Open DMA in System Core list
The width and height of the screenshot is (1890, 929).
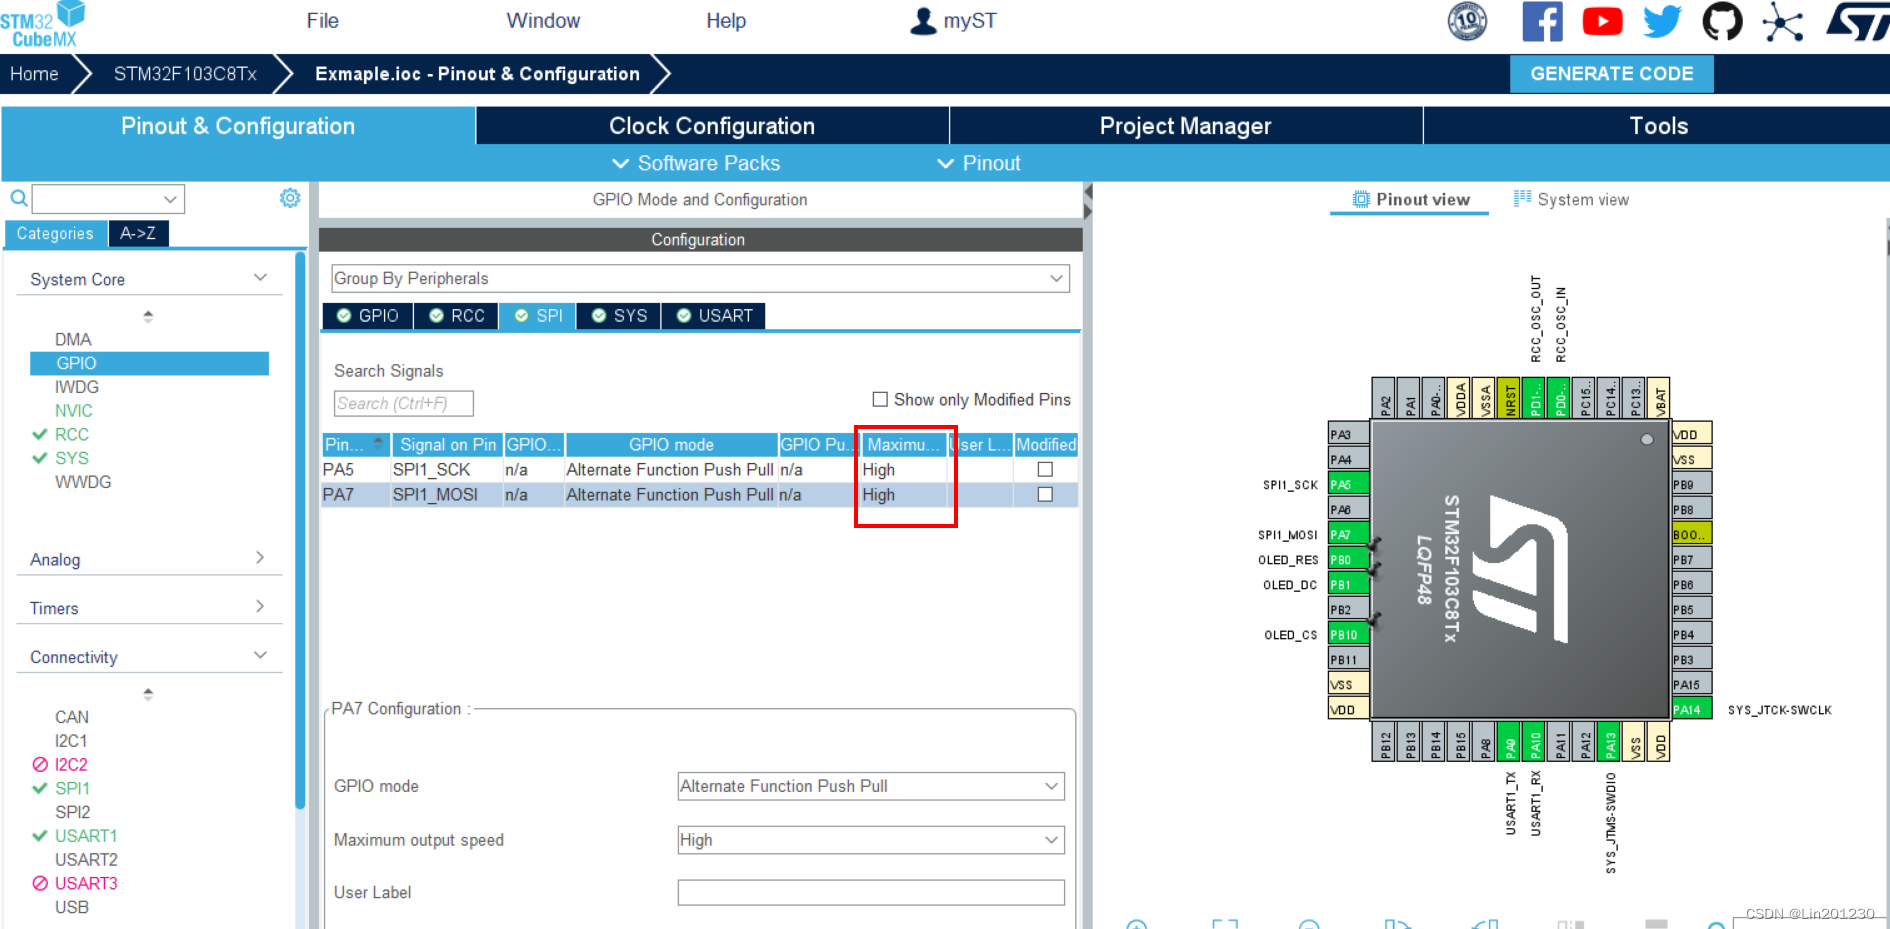pos(73,340)
